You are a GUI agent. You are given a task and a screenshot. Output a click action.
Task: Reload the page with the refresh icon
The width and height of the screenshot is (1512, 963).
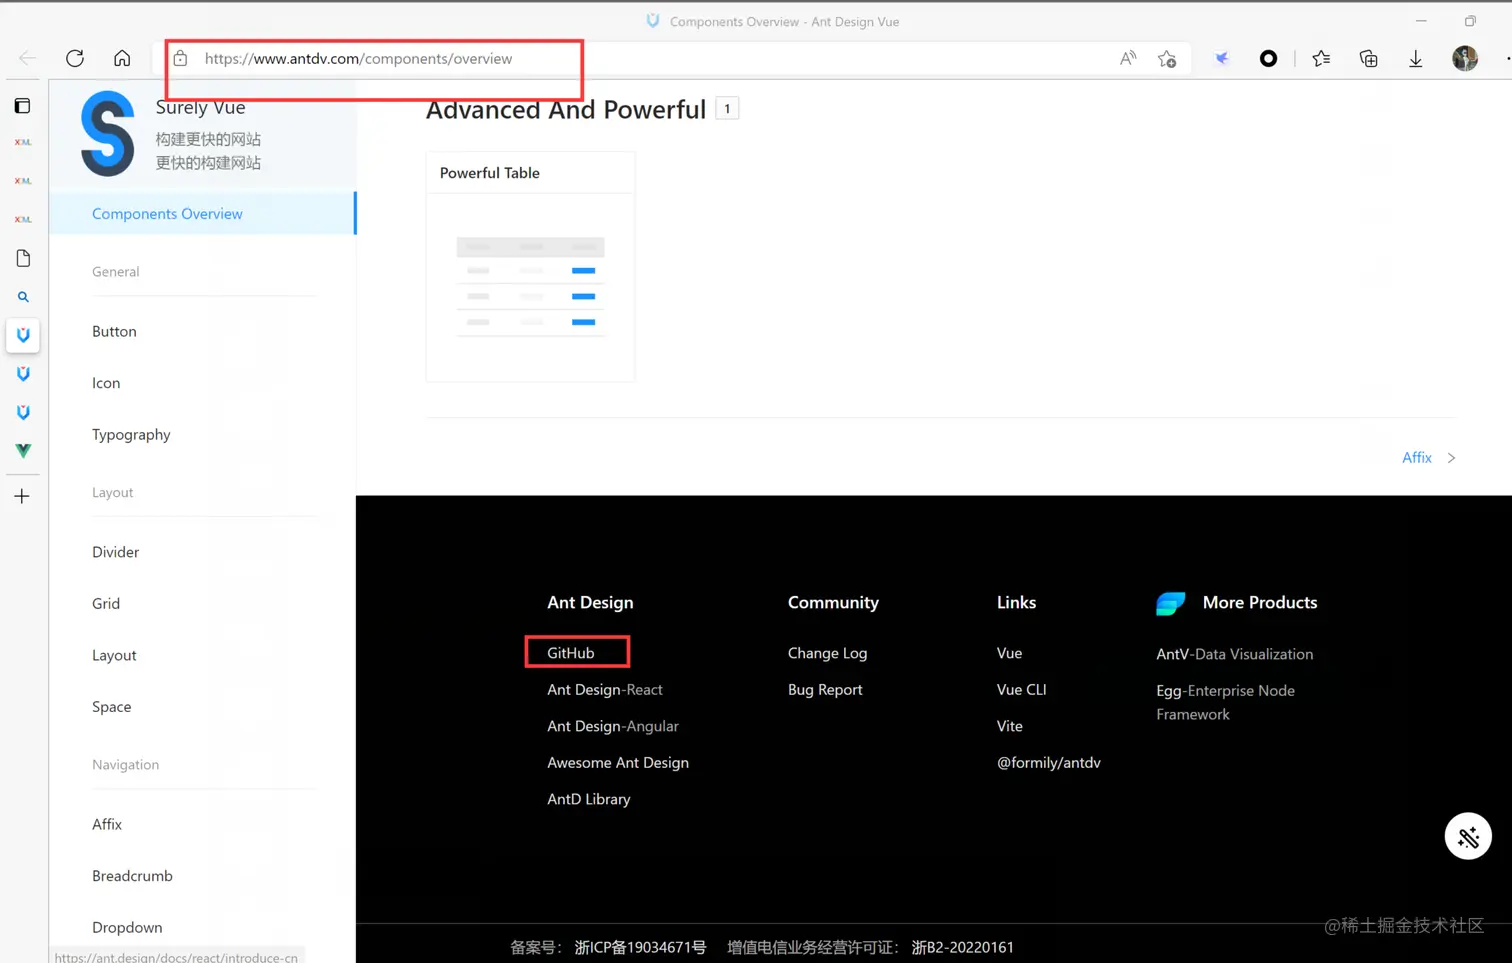75,58
